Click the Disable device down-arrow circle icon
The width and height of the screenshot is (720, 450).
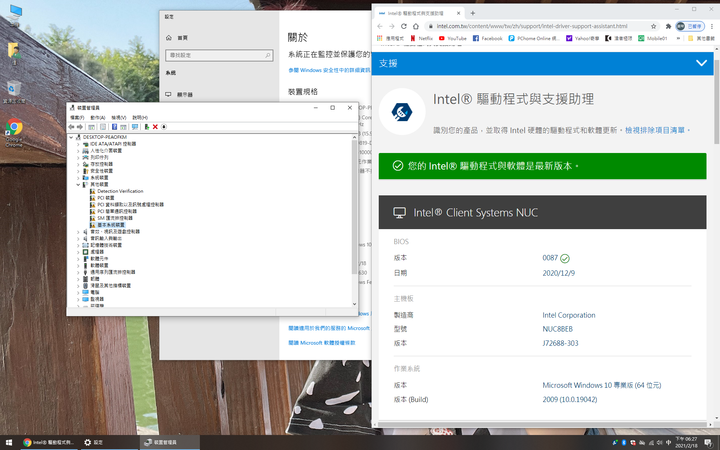(164, 127)
